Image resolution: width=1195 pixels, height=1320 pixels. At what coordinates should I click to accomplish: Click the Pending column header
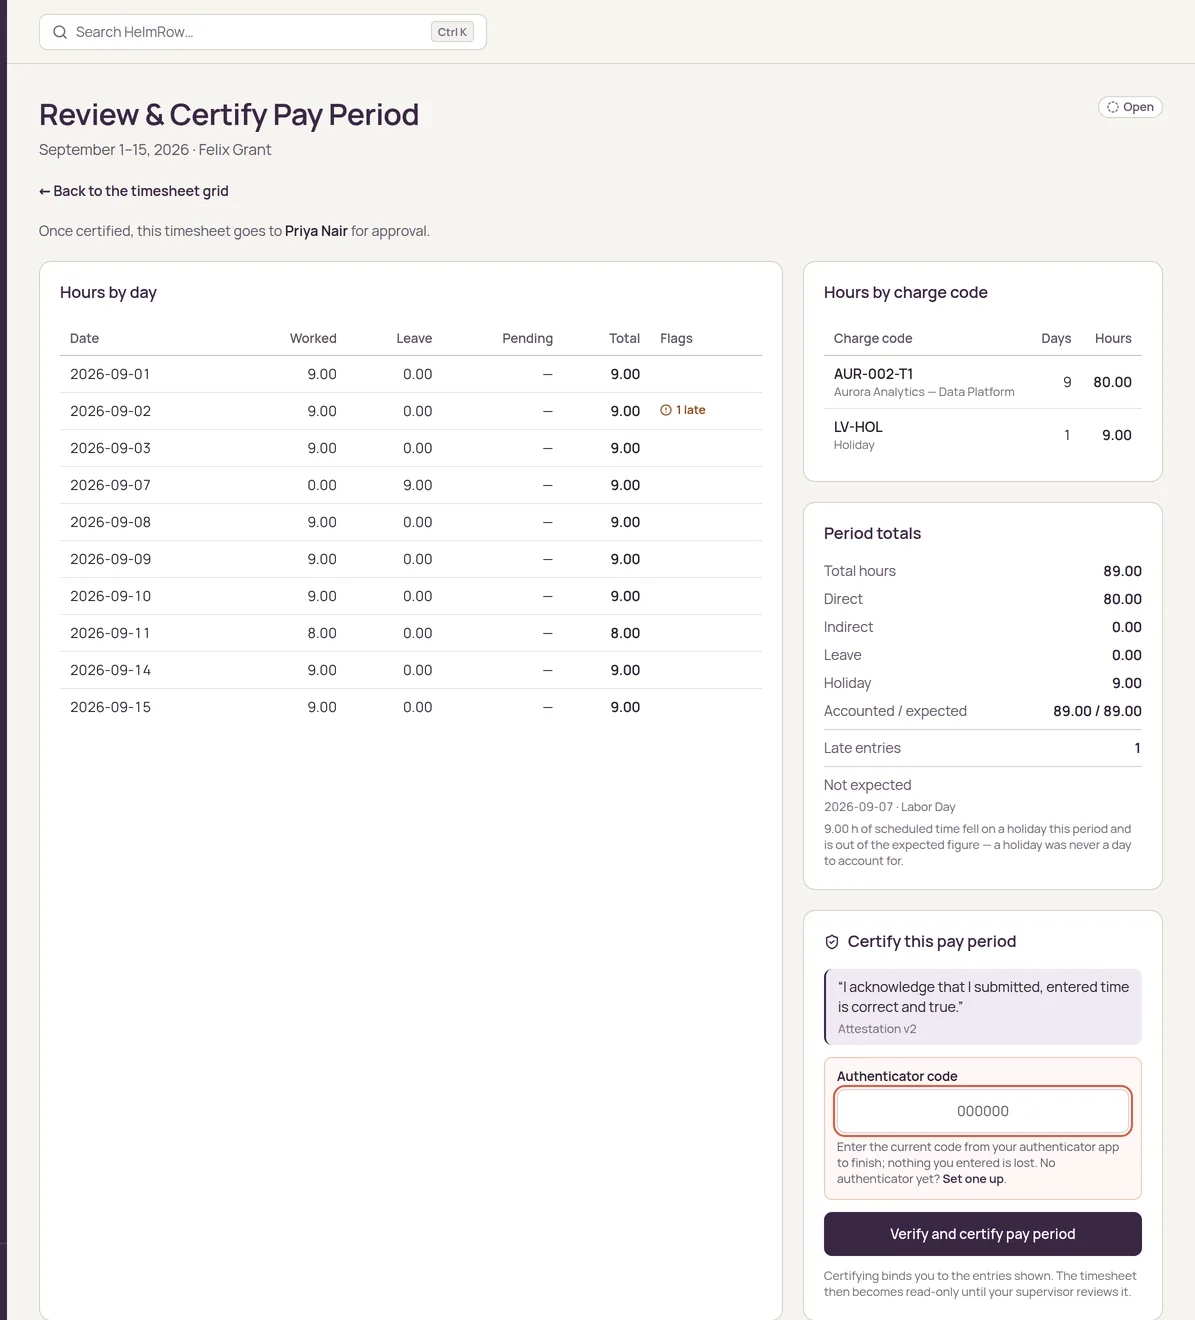pyautogui.click(x=527, y=338)
